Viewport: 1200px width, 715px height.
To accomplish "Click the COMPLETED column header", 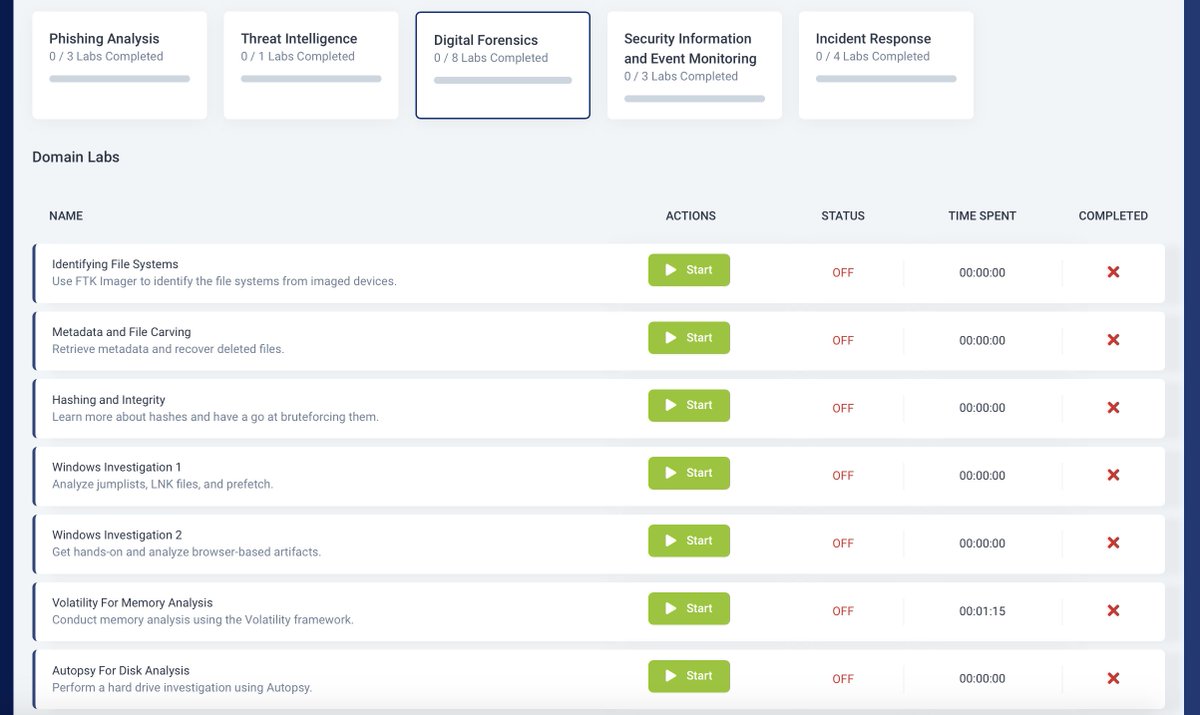I will coord(1113,216).
